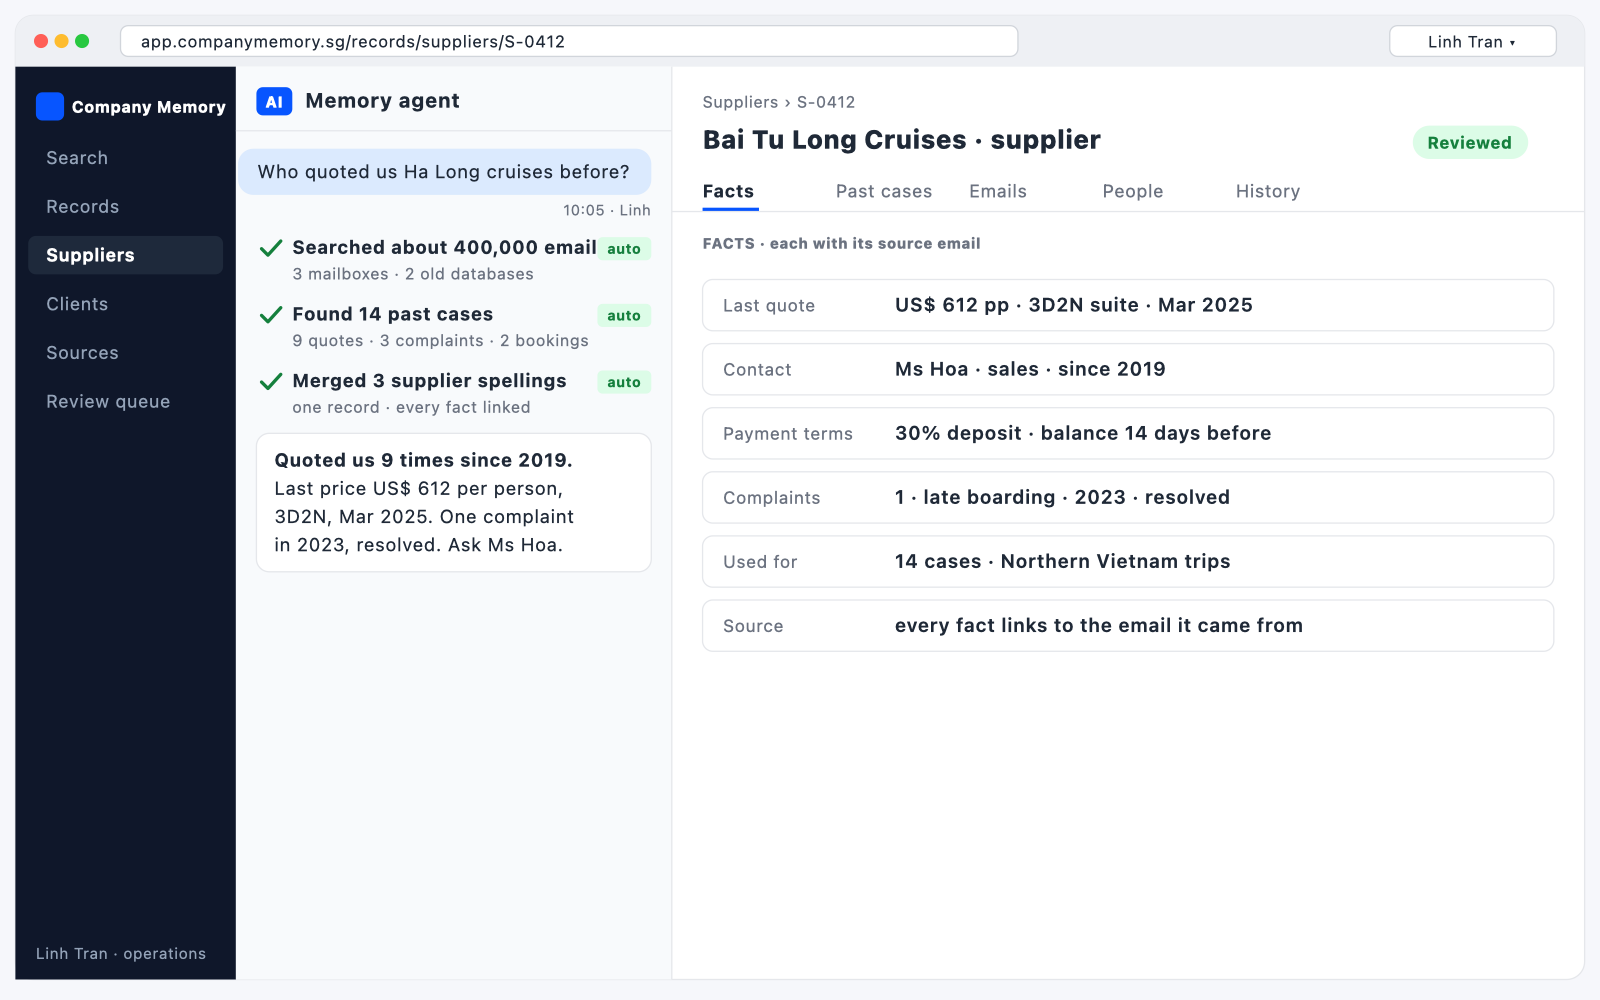The width and height of the screenshot is (1600, 1000).
Task: Open the People tab
Action: (1133, 191)
